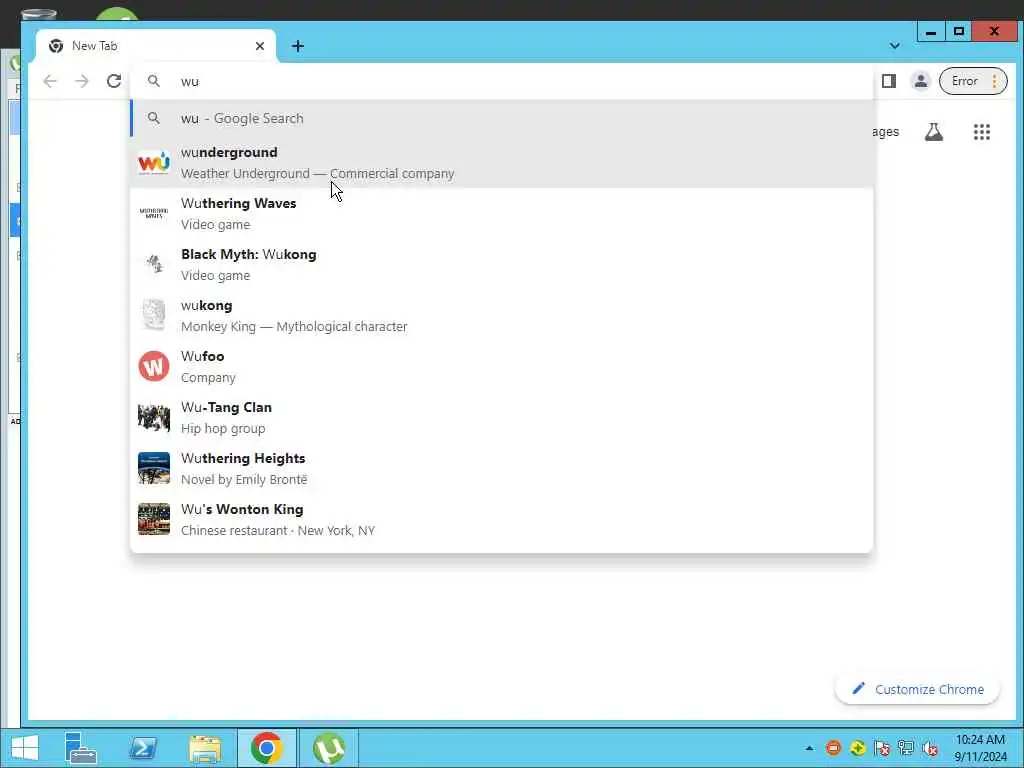Screen dimensions: 1024x768
Task: Open the profile avatar icon
Action: tap(921, 81)
